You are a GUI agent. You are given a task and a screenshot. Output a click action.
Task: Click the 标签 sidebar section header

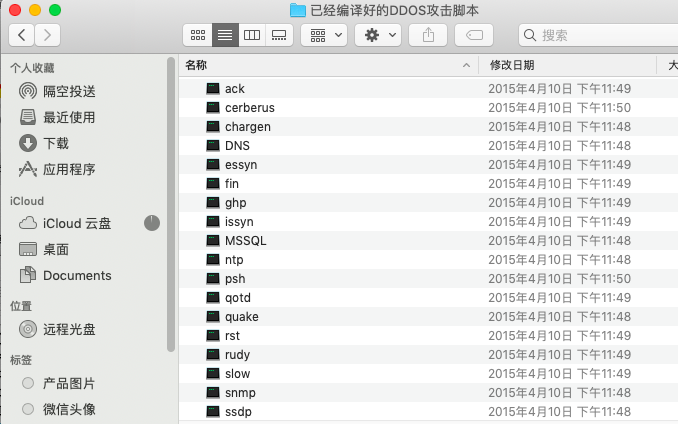21,360
